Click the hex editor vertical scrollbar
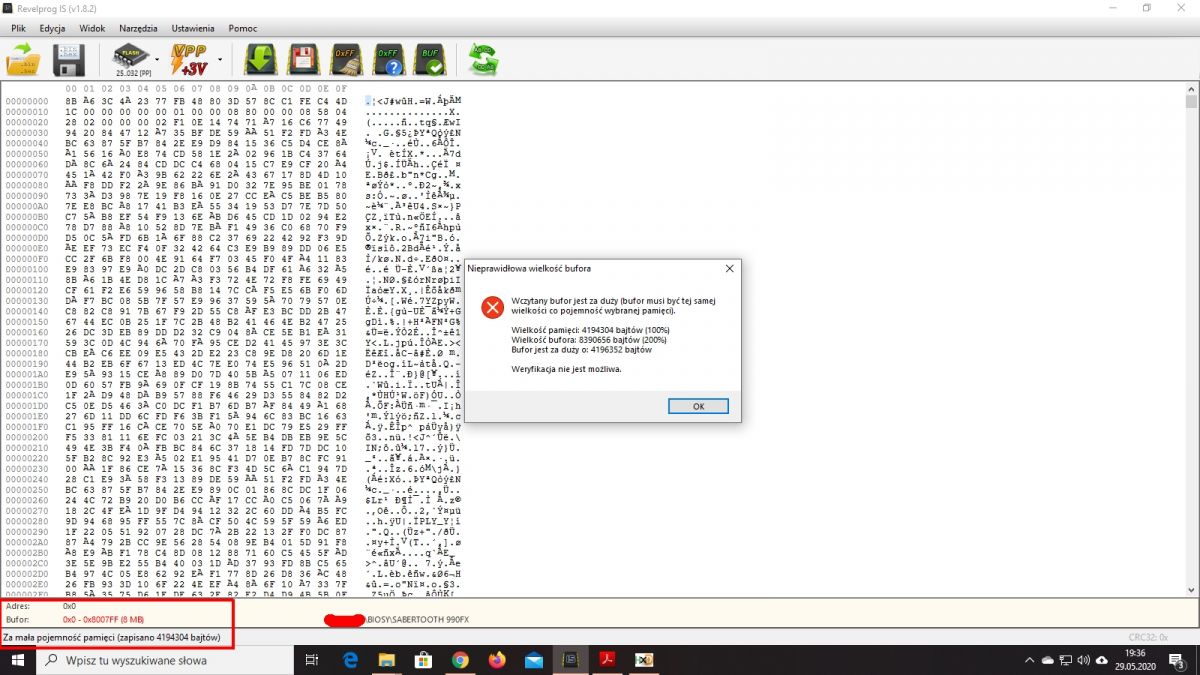 [1191, 340]
